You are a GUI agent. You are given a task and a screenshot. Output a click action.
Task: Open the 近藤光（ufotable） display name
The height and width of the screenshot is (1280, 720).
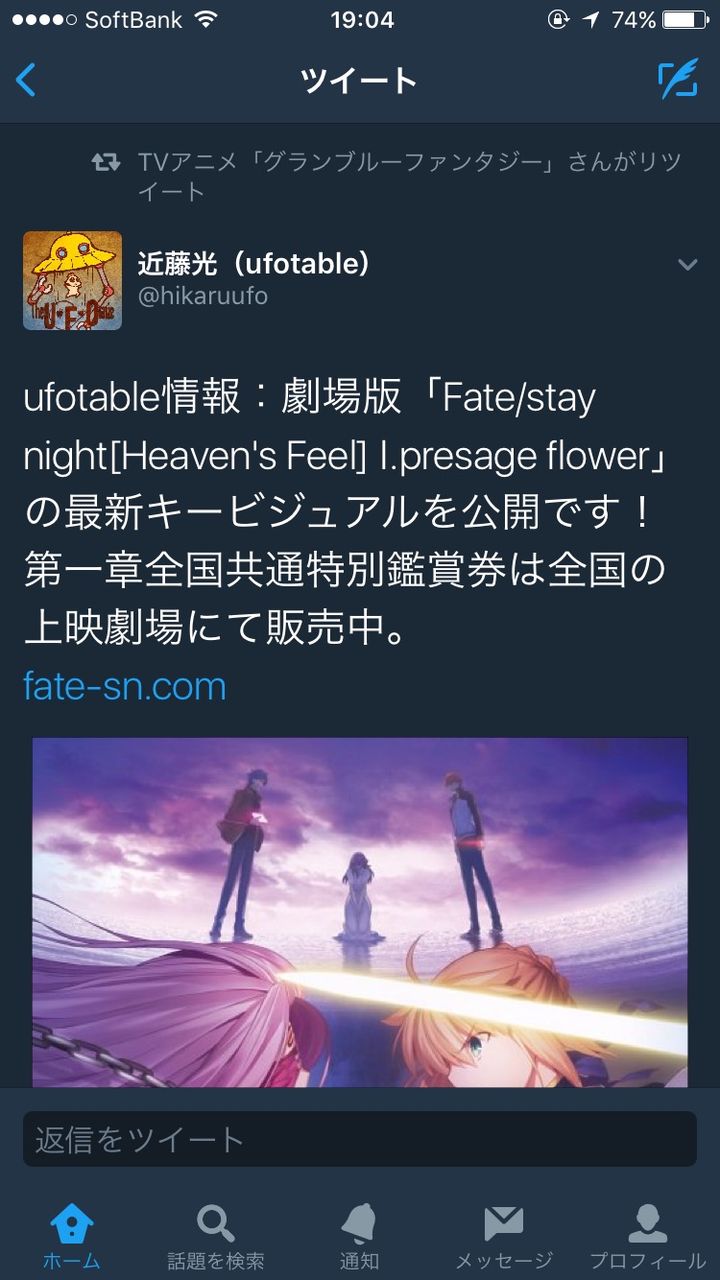point(254,264)
